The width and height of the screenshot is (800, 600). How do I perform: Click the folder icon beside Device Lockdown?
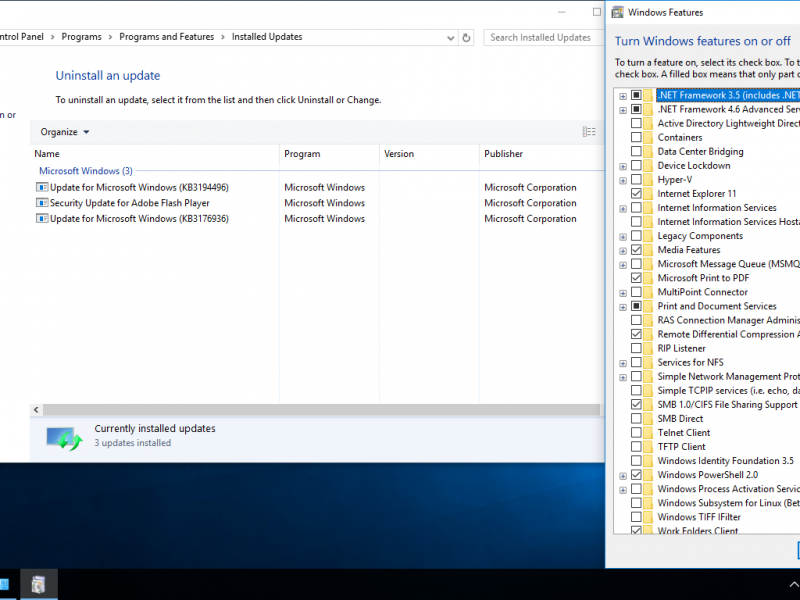point(648,166)
